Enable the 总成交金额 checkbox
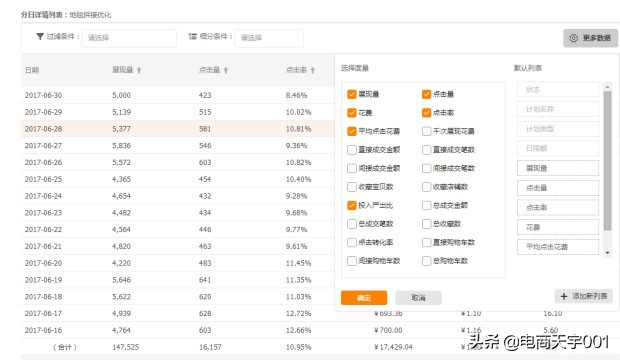620x360 pixels. (x=426, y=205)
